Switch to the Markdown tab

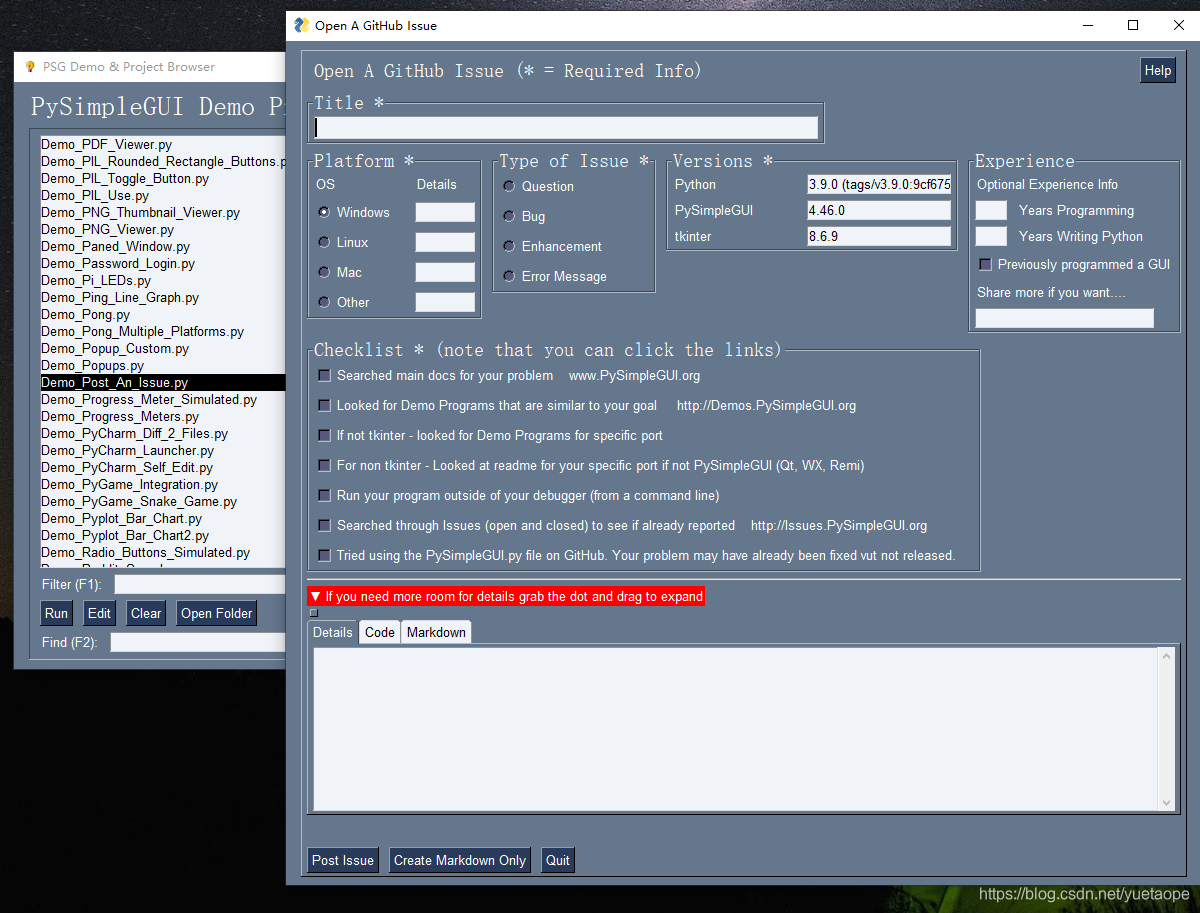point(436,632)
